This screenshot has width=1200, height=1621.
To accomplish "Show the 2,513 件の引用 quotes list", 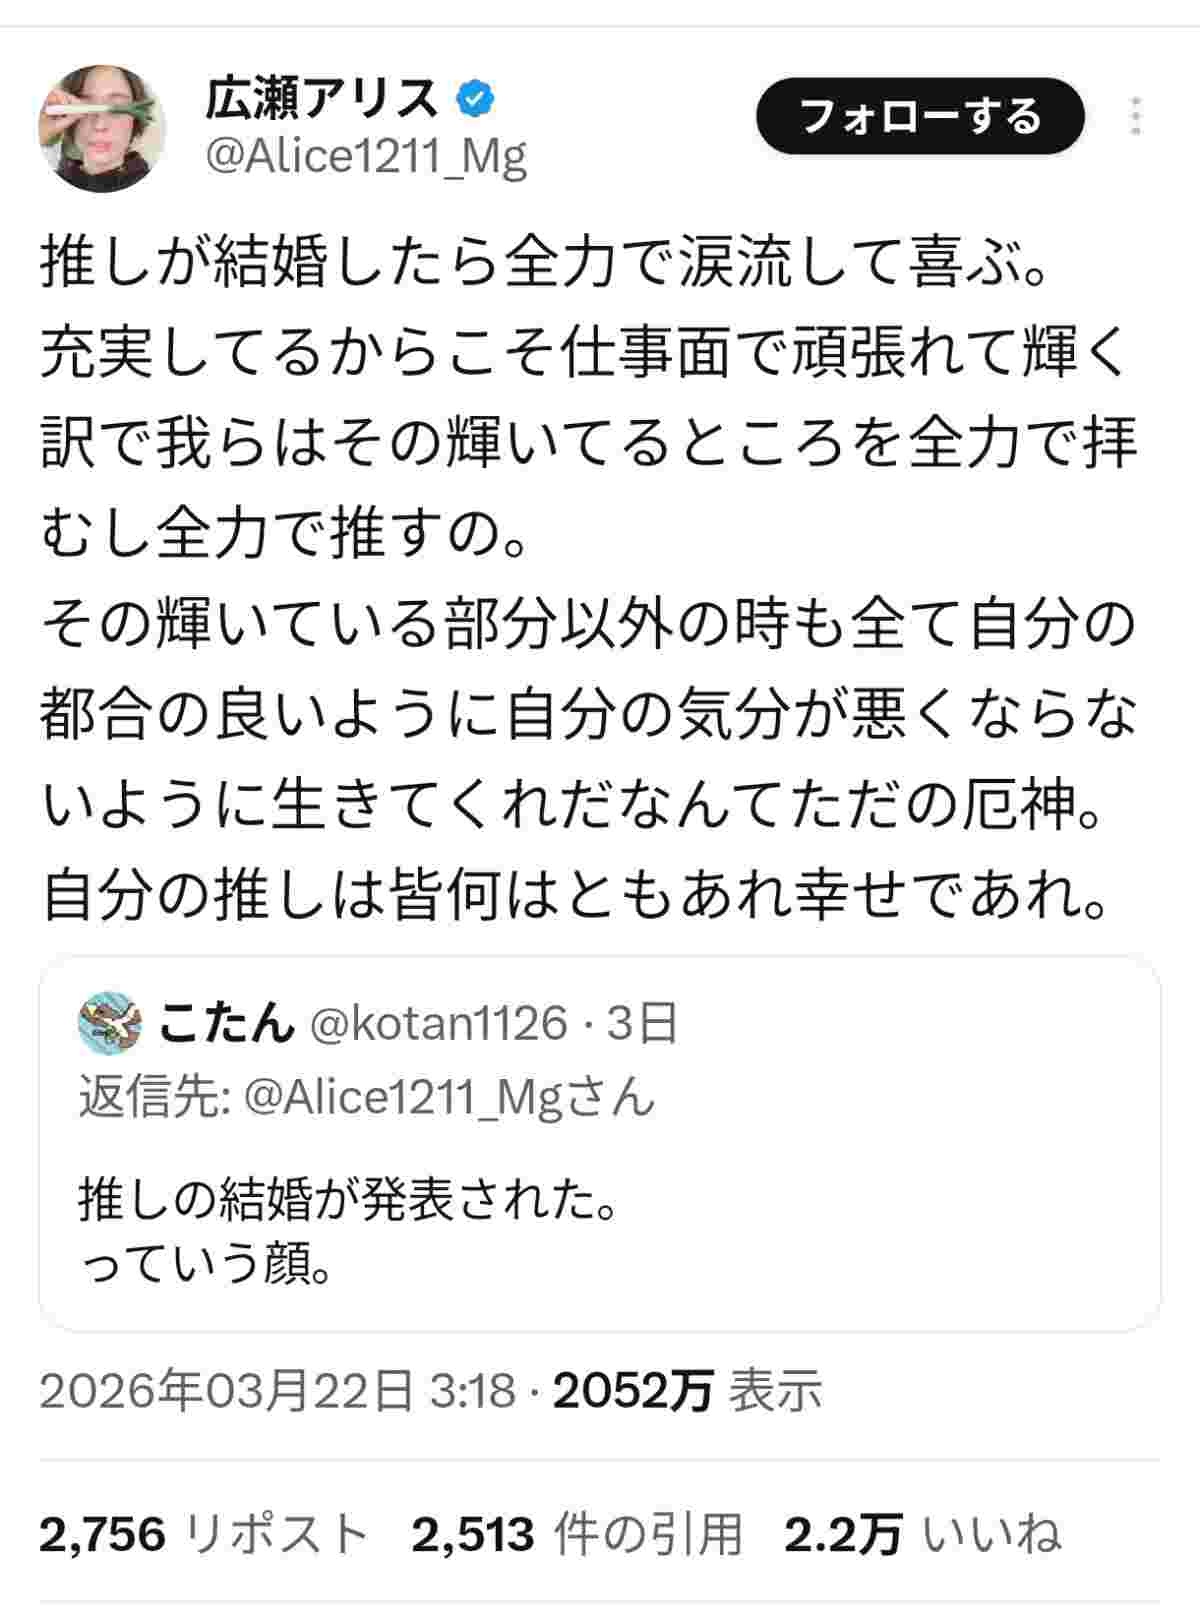I will (x=577, y=1535).
